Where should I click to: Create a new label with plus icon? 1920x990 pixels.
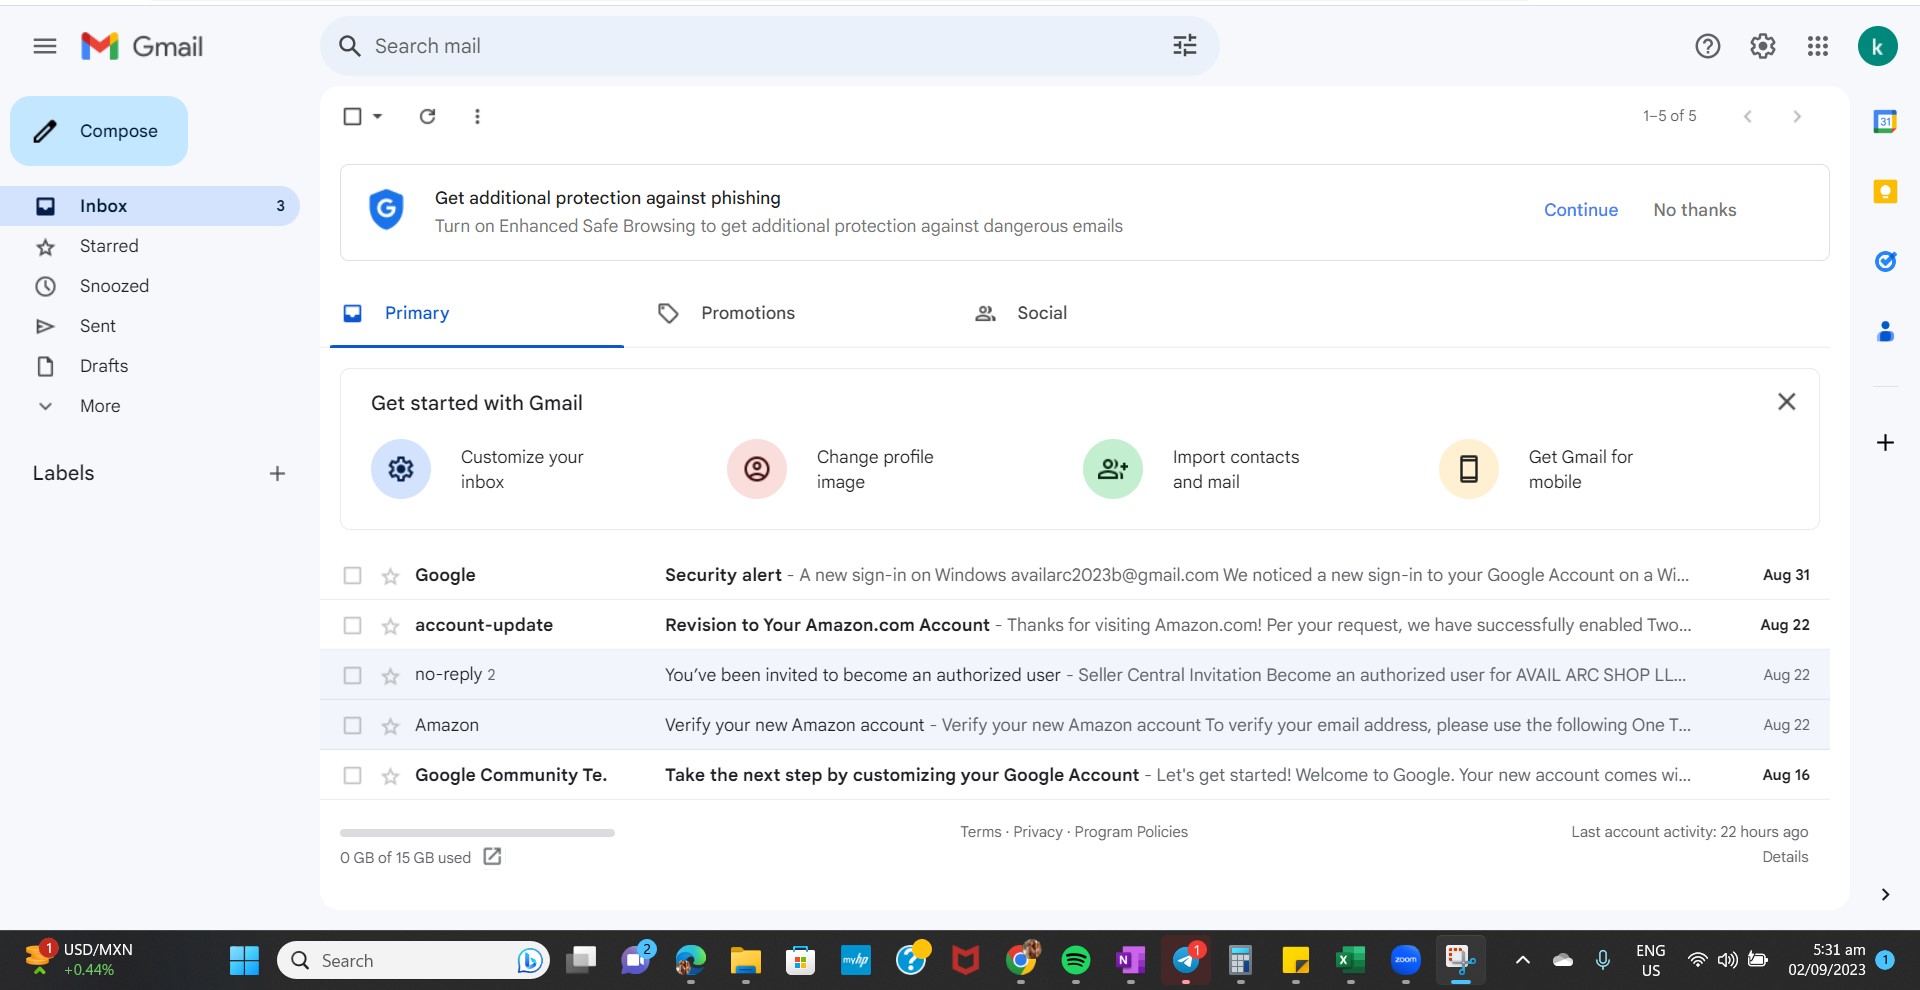click(277, 473)
